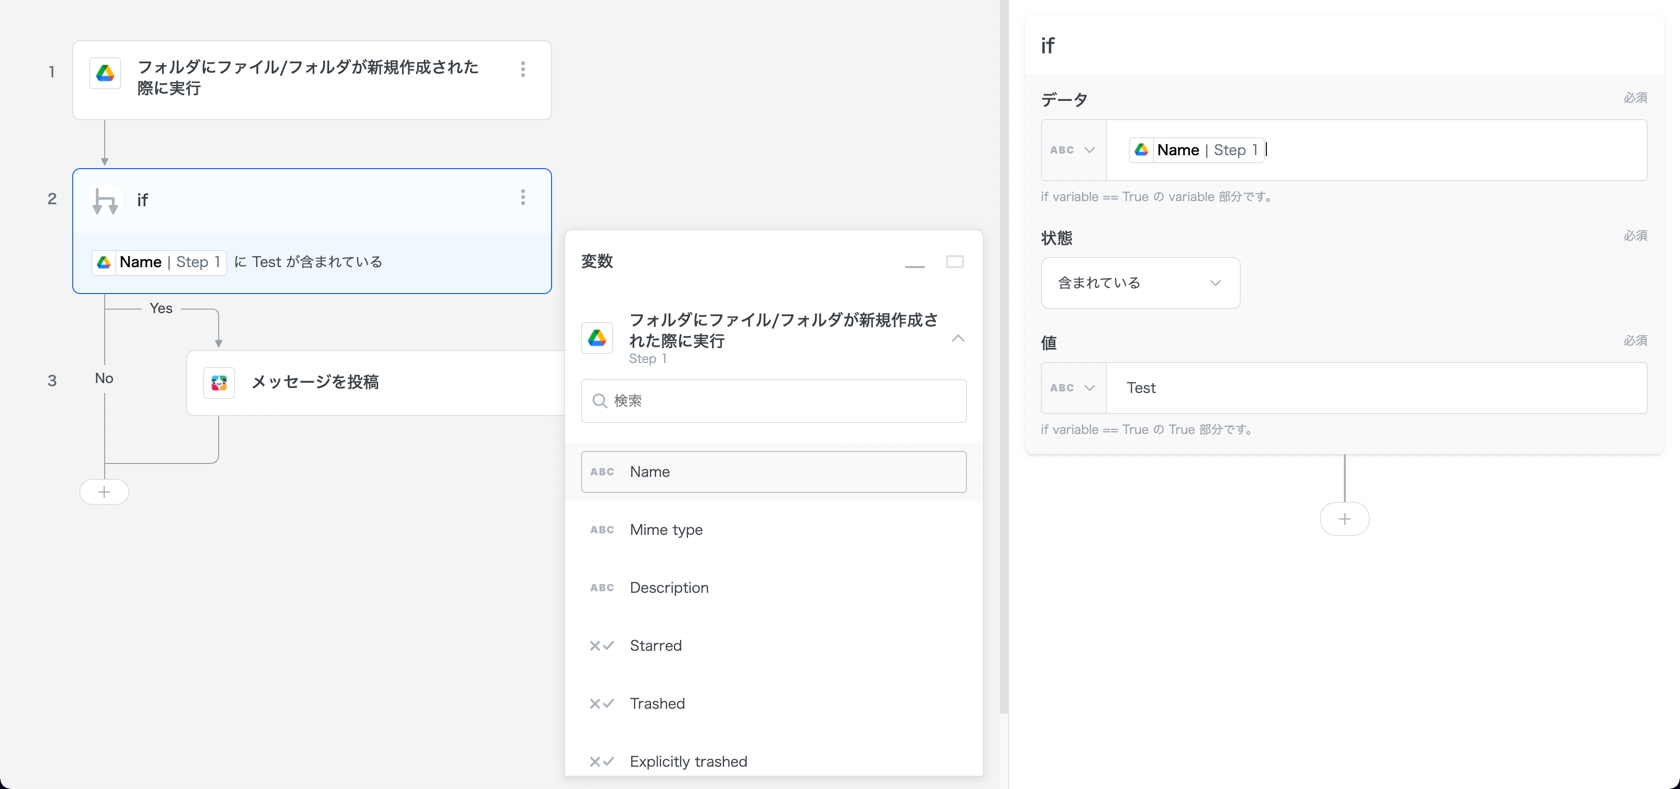Viewport: 1680px width, 789px height.
Task: Open the データ field type ABC dropdown
Action: pyautogui.click(x=1073, y=150)
